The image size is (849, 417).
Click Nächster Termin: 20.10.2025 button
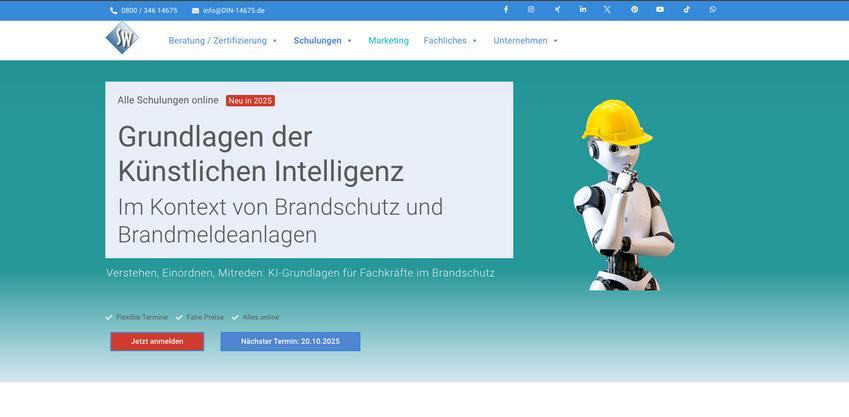[x=290, y=342]
